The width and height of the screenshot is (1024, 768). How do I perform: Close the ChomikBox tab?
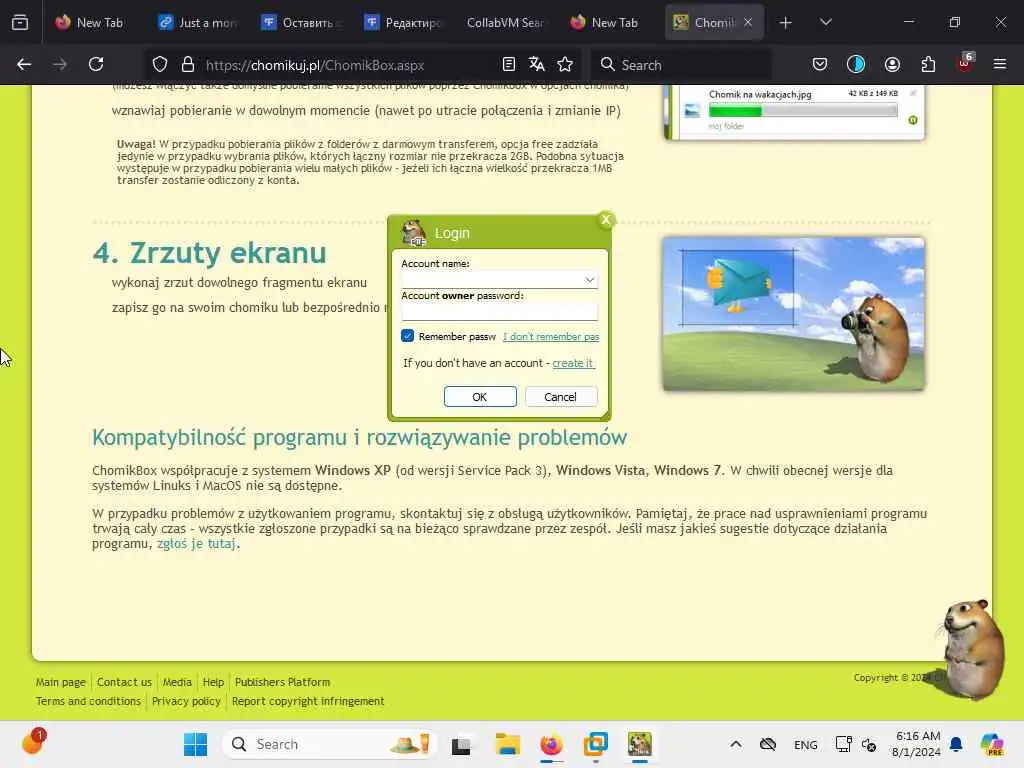(748, 22)
